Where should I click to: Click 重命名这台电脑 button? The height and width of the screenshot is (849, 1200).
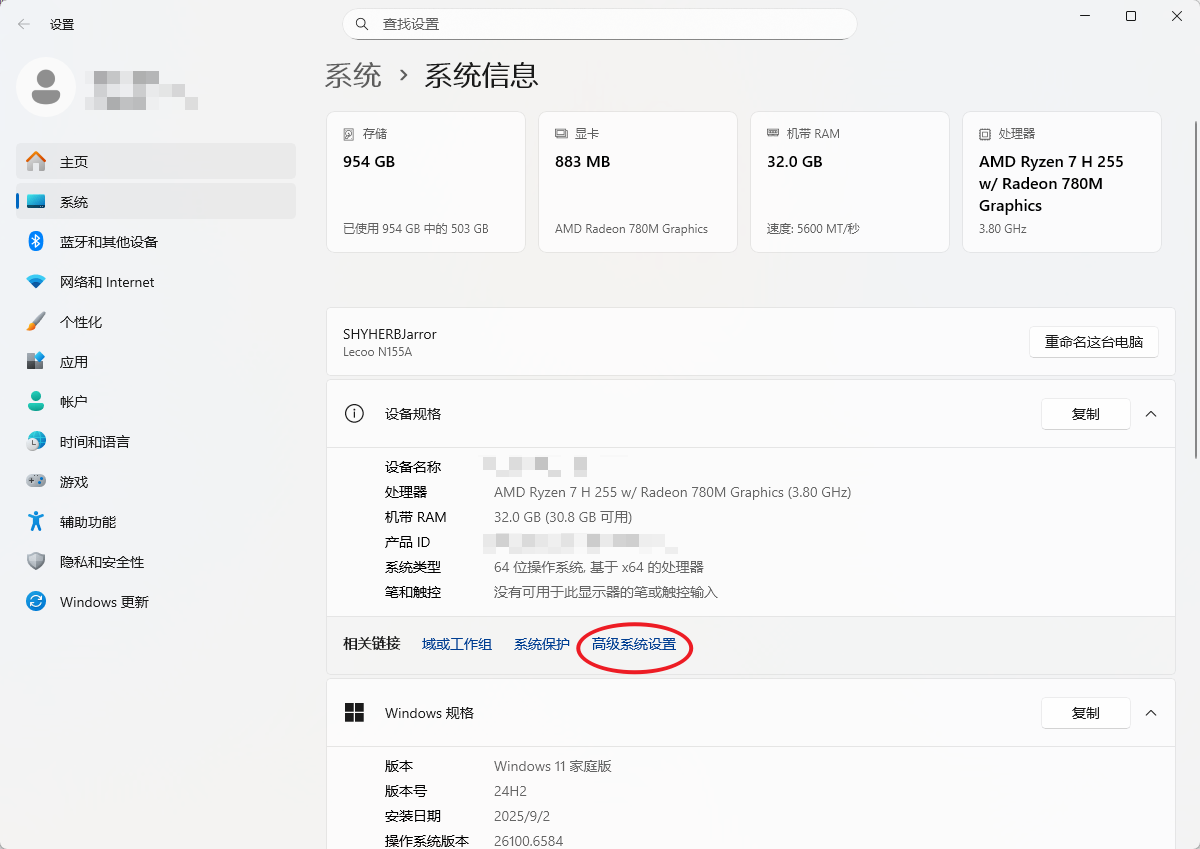point(1094,341)
